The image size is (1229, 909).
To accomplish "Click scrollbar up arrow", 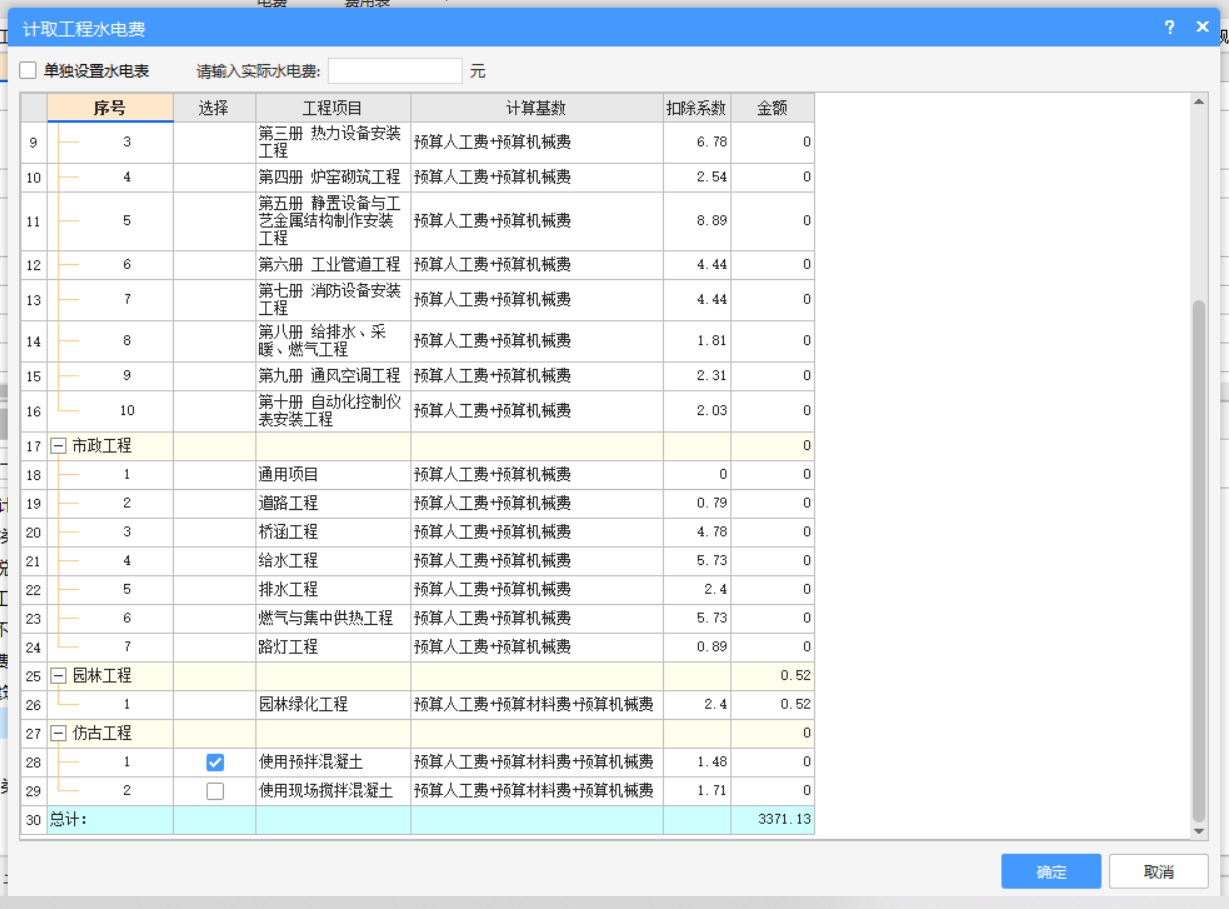I will [1199, 102].
